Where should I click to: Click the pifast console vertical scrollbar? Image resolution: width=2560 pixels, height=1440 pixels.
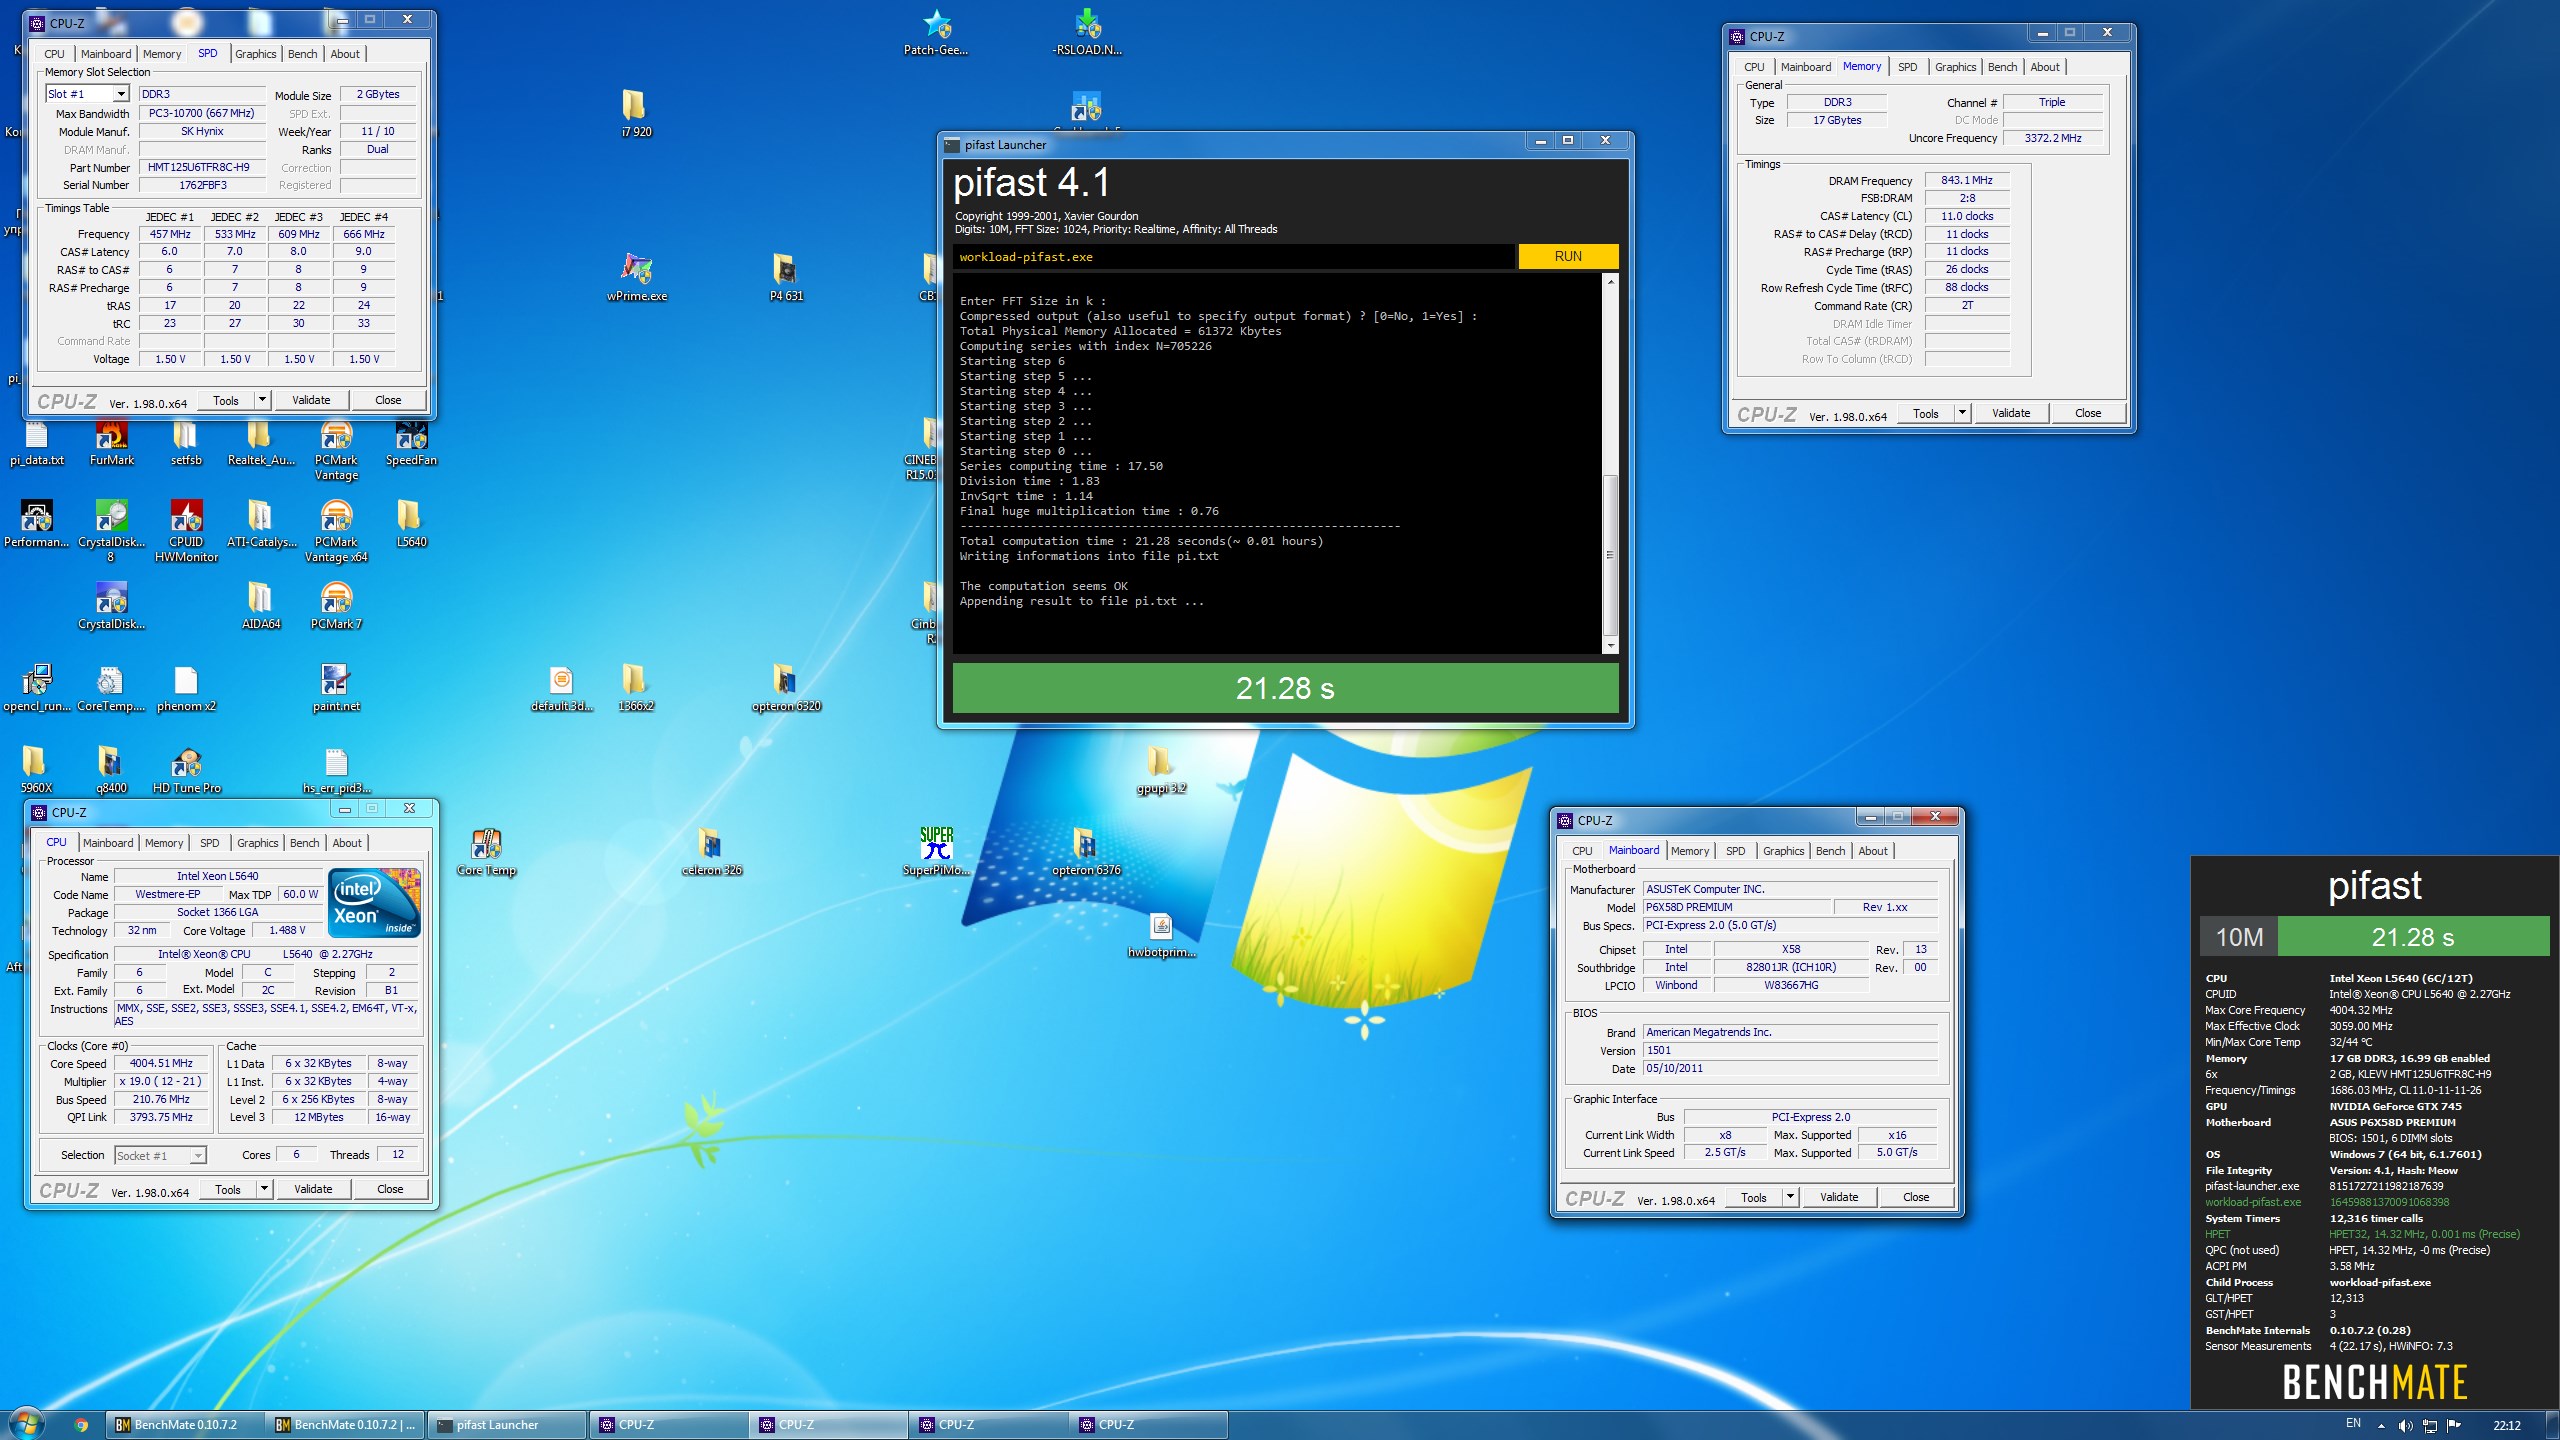[x=1610, y=554]
